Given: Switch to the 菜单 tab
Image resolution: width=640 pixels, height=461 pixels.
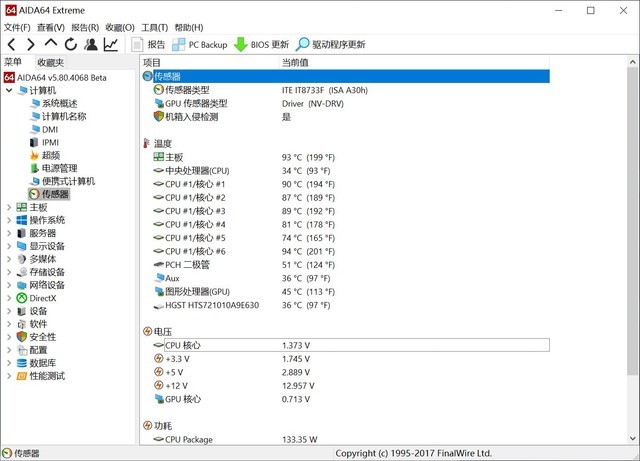Looking at the screenshot, I should 13,62.
